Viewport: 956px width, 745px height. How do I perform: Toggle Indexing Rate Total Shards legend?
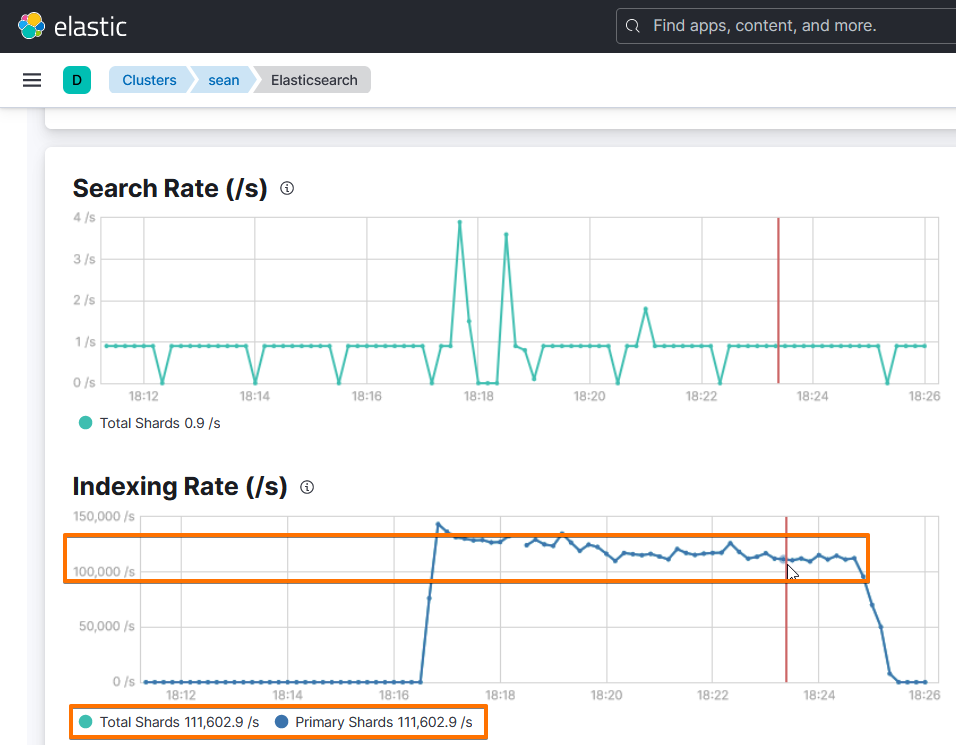pos(169,722)
